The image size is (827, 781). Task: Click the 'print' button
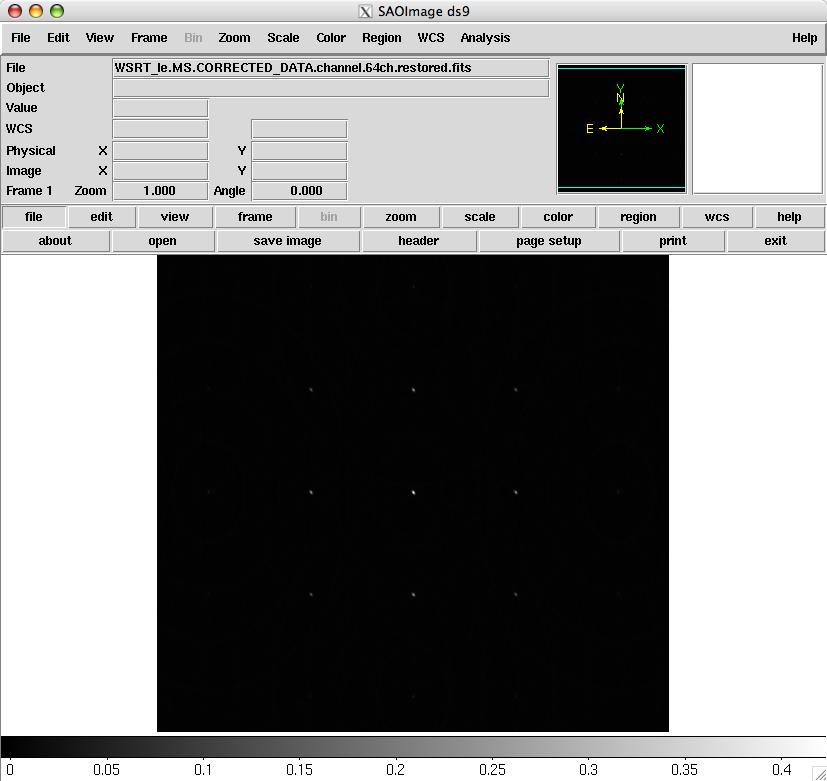coord(672,241)
